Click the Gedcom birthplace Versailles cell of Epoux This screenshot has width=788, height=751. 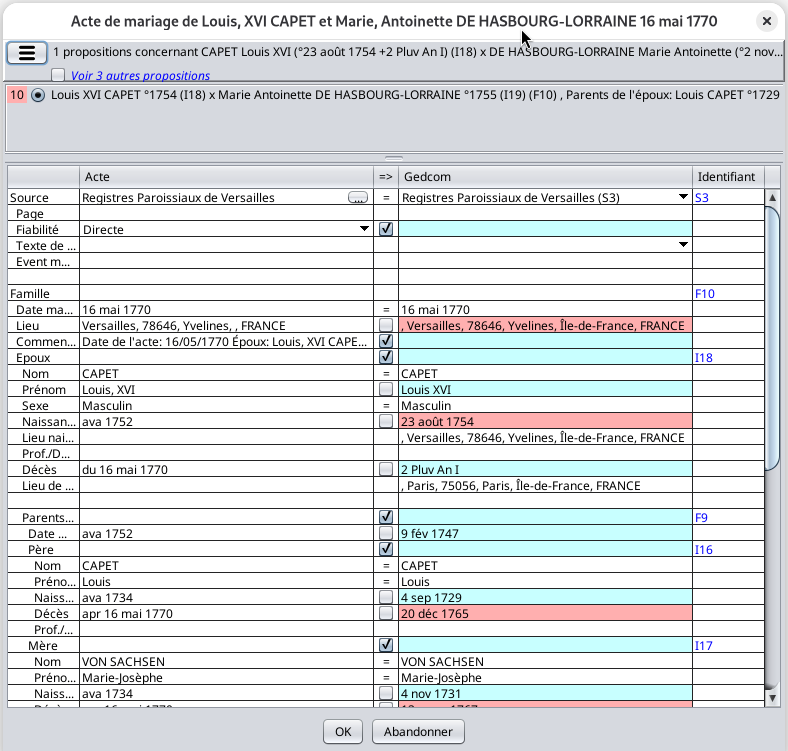point(545,438)
